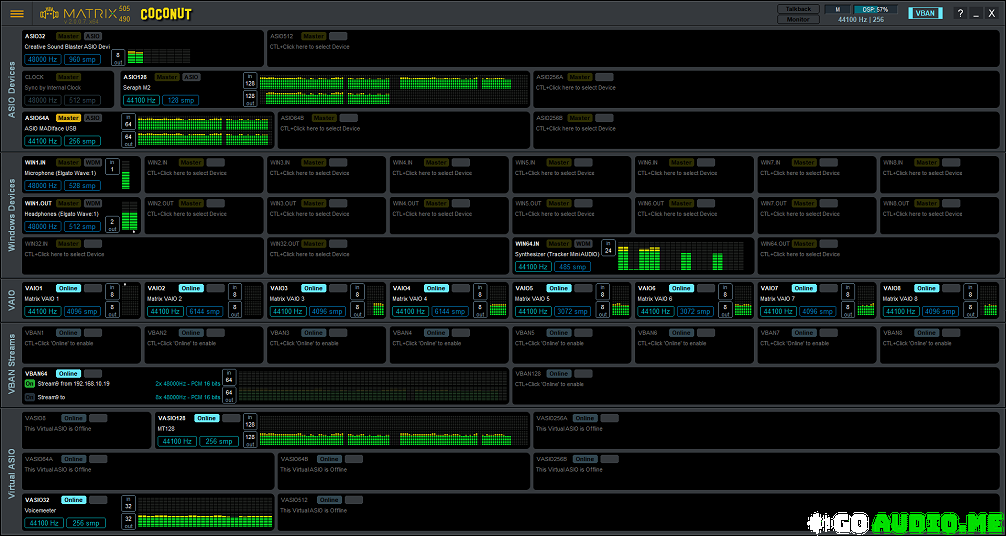Screen dimensions: 1006x536
Task: Toggle Online for offline VBAN1 stream
Action: pos(68,333)
